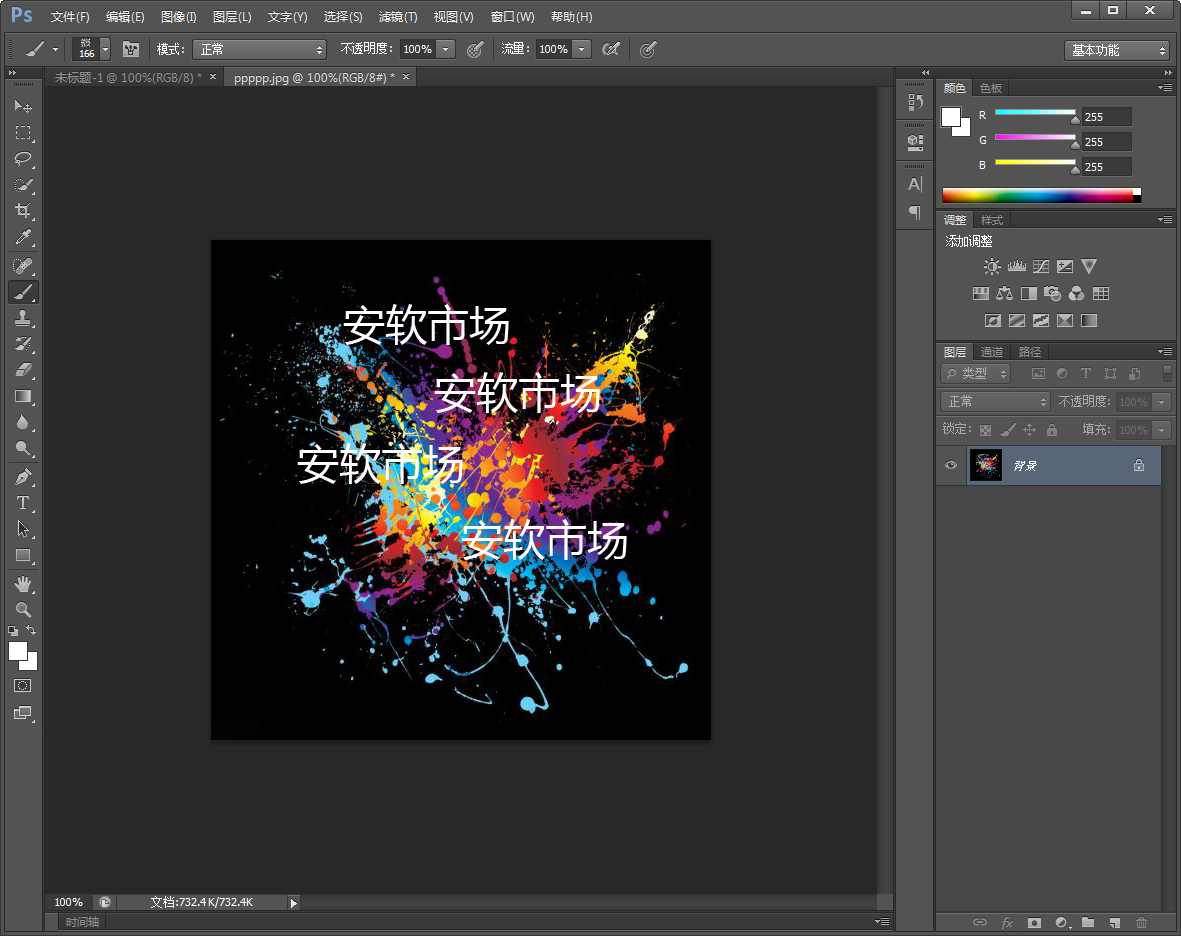Open the Character panel icon
1181x936 pixels.
click(915, 184)
